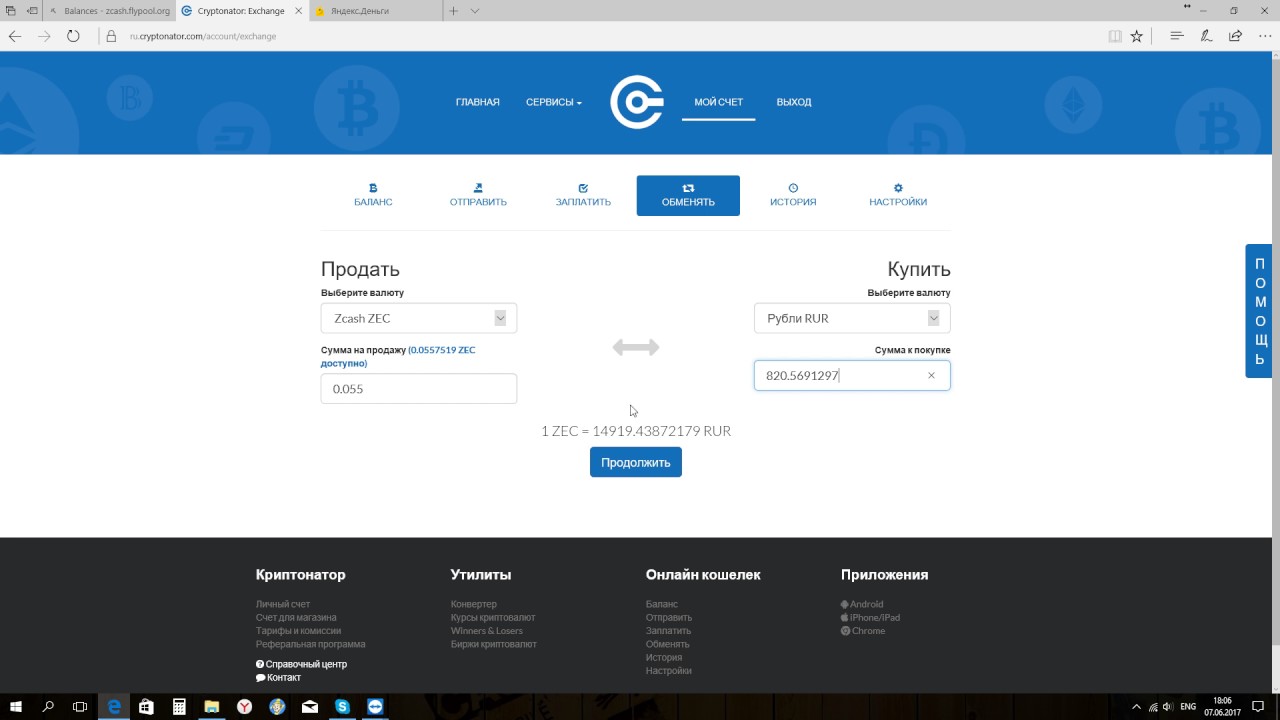
Task: Open Windows taskbar search
Action: (48, 706)
